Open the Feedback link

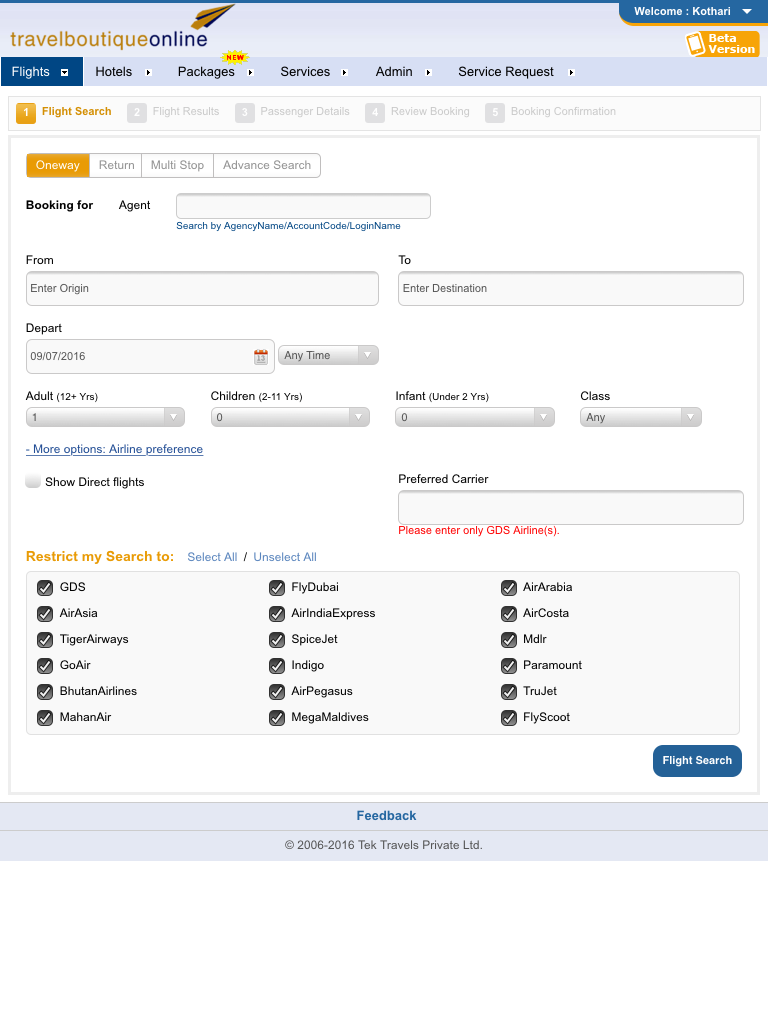coord(386,816)
